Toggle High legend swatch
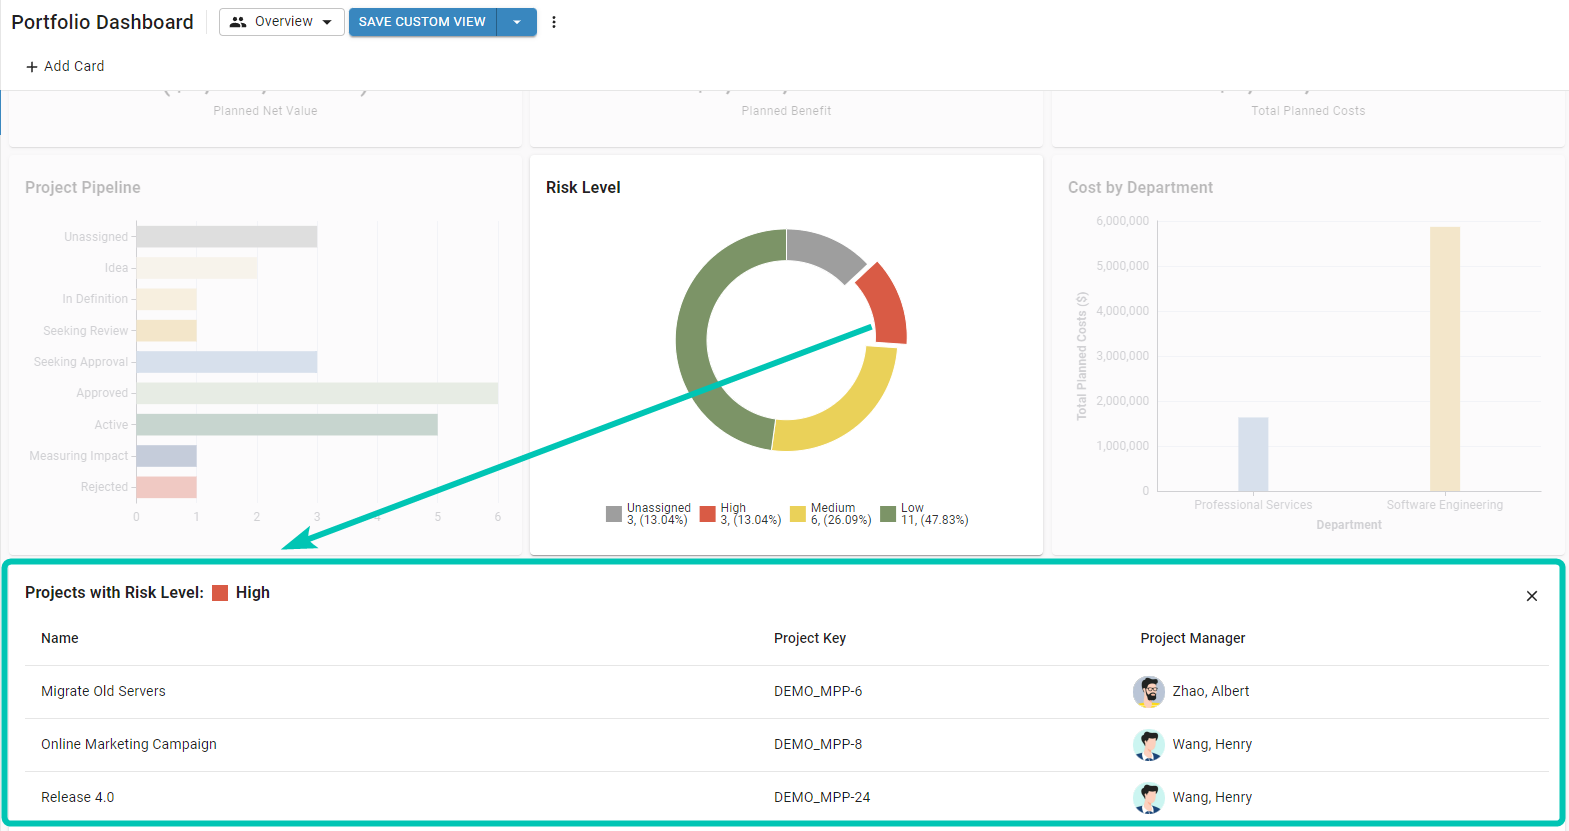 coord(708,514)
